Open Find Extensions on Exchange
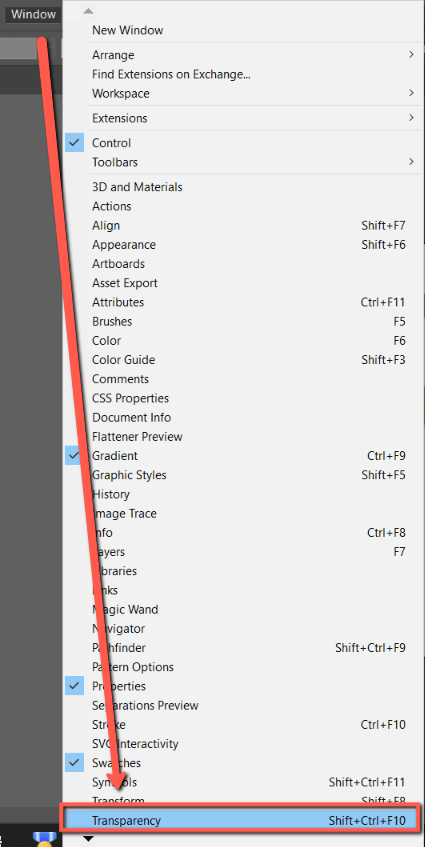 coord(171,75)
